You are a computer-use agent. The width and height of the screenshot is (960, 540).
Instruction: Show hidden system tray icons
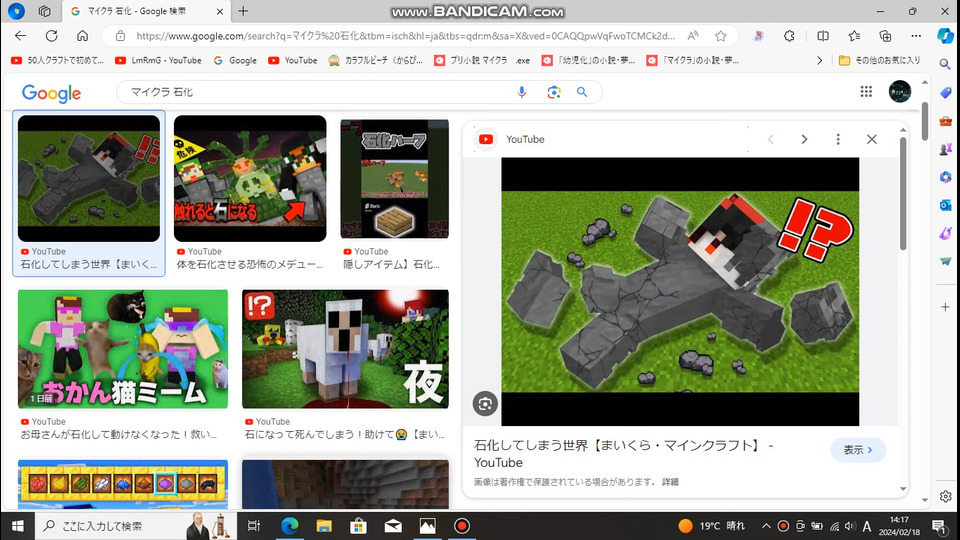(766, 526)
